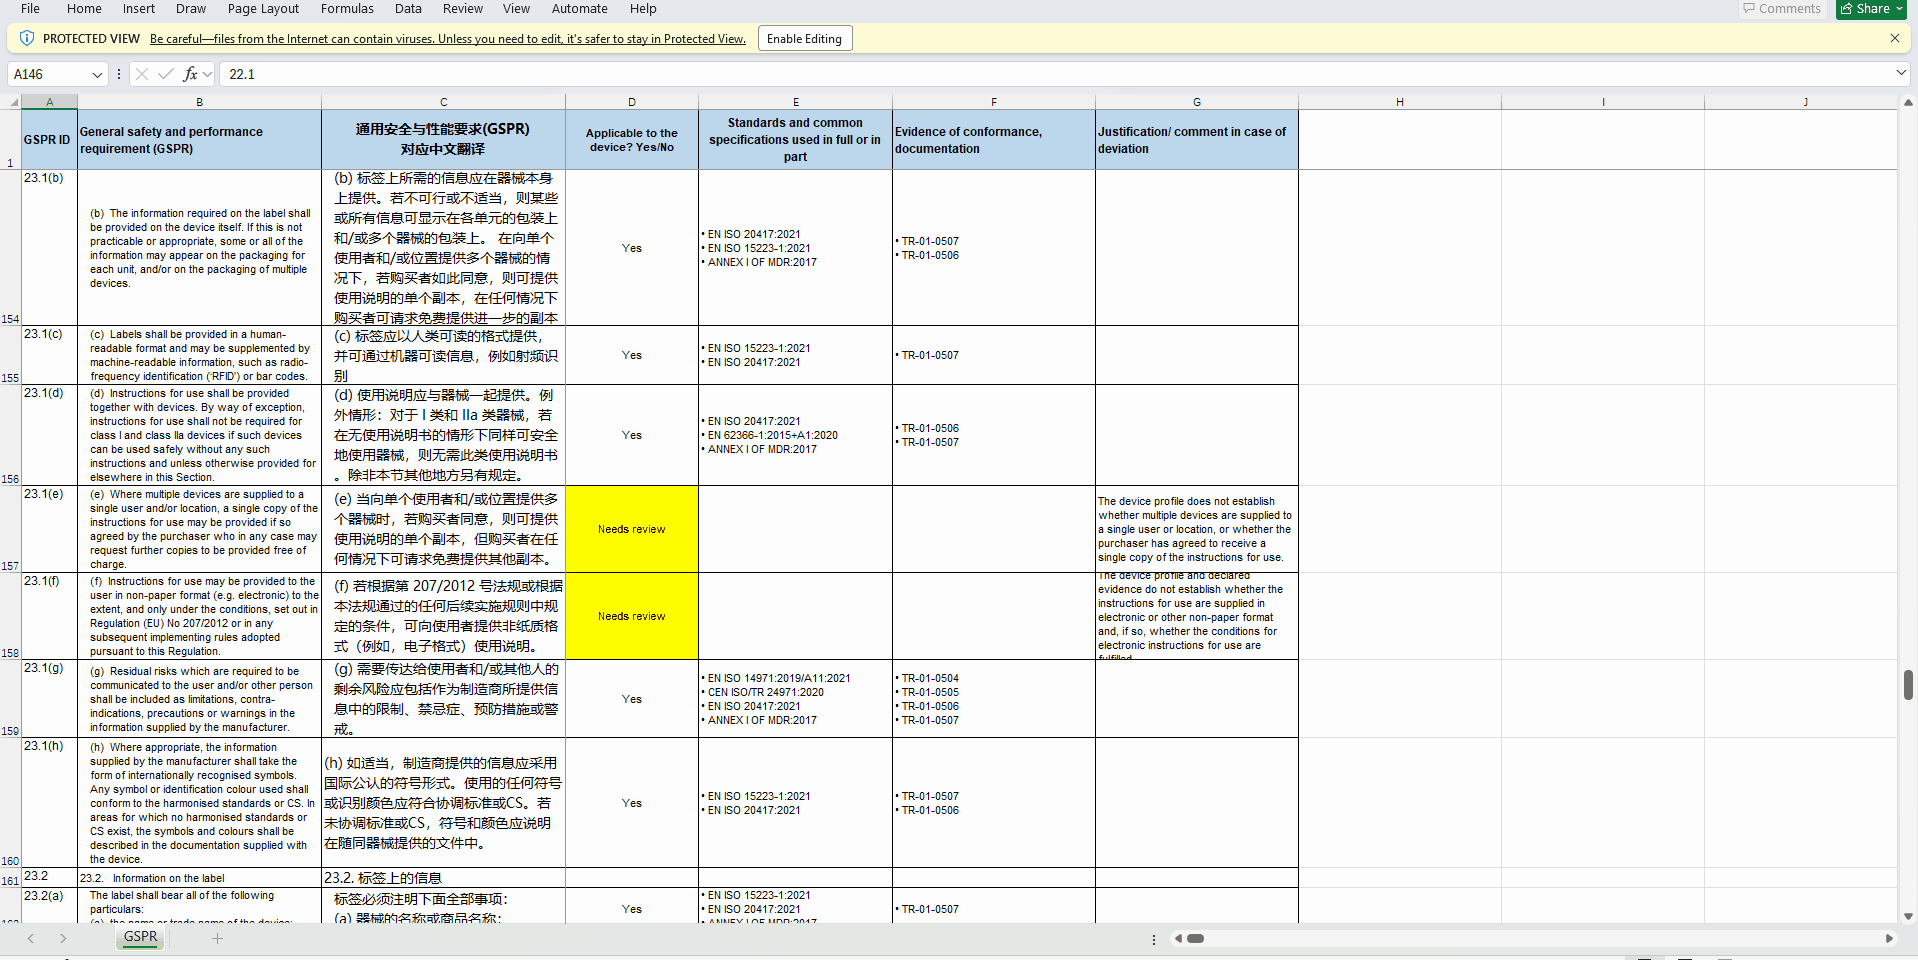Open the Data ribbon tab
1918x960 pixels.
[x=408, y=9]
